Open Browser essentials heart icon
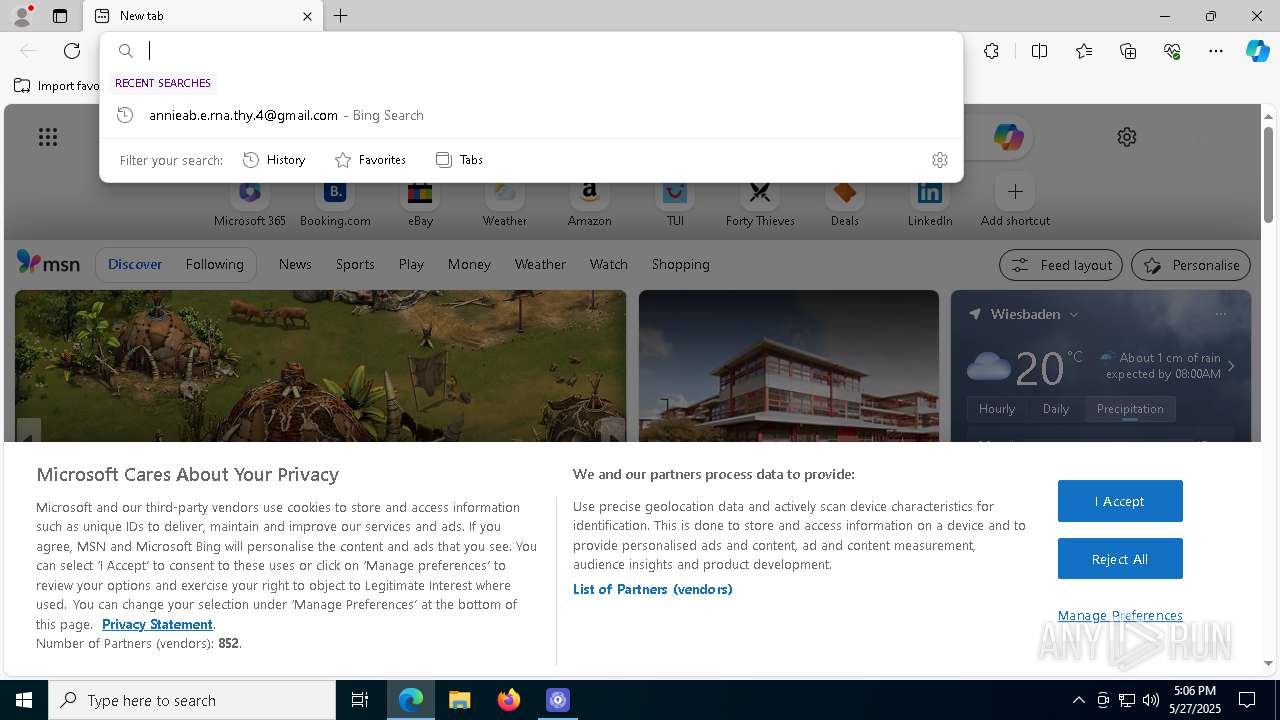The height and width of the screenshot is (720, 1280). 1172,51
